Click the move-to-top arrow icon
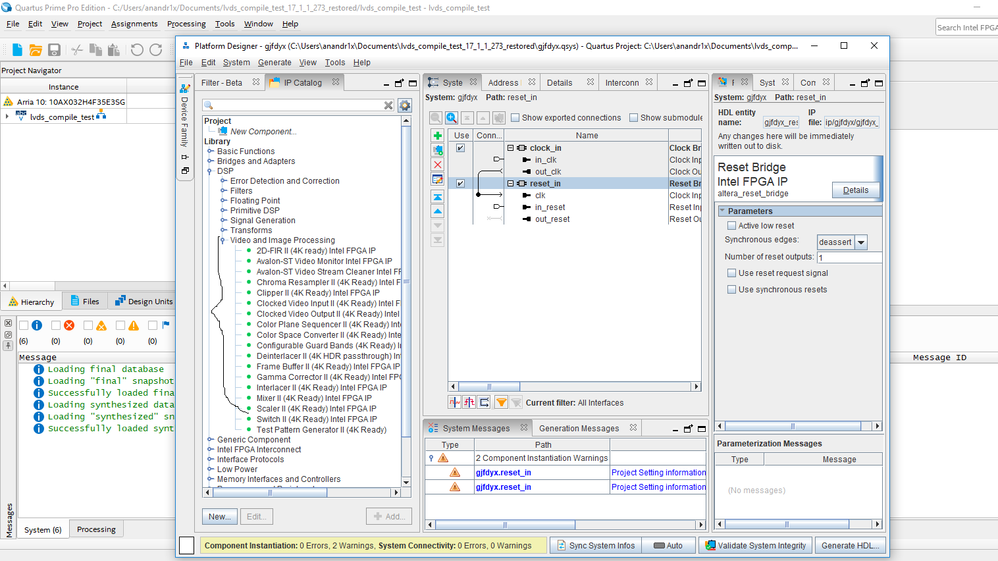 coord(438,198)
